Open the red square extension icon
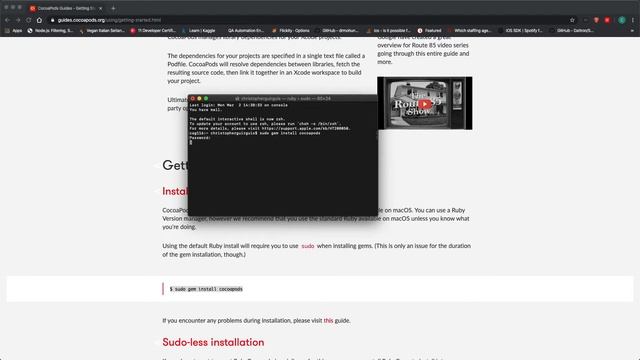640x360 pixels. 607,20
